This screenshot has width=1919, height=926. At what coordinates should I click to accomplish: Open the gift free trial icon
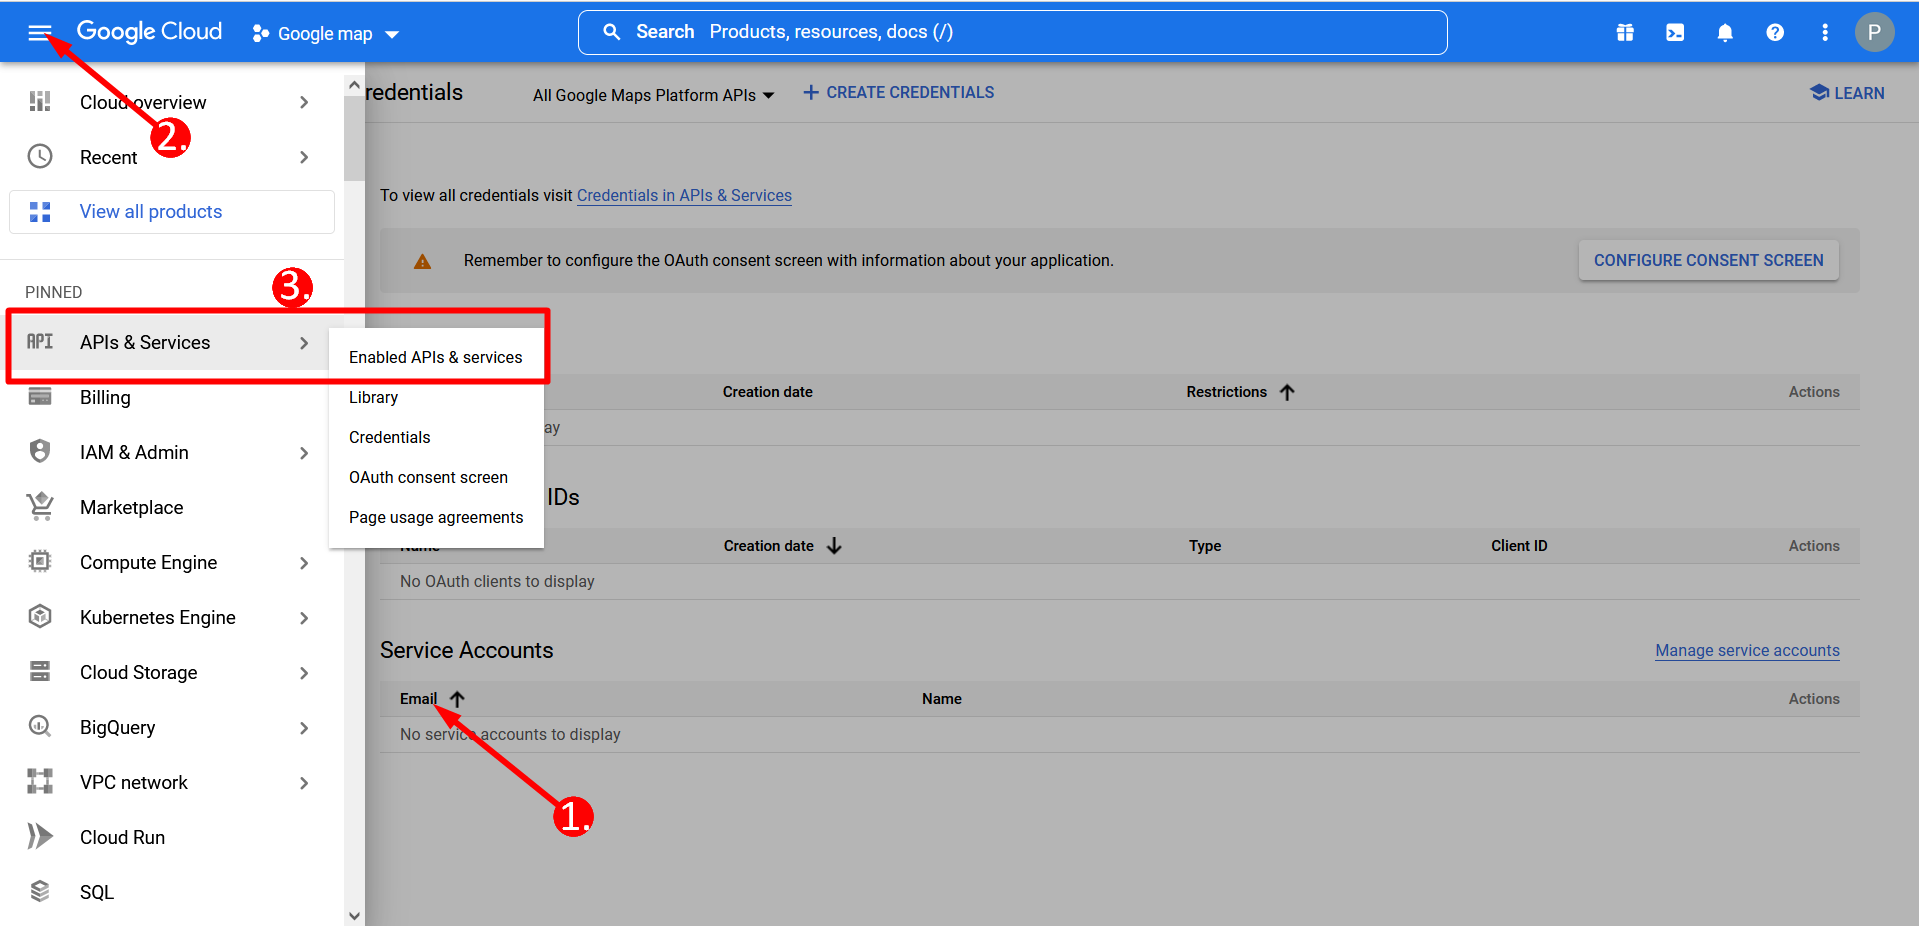(x=1625, y=33)
